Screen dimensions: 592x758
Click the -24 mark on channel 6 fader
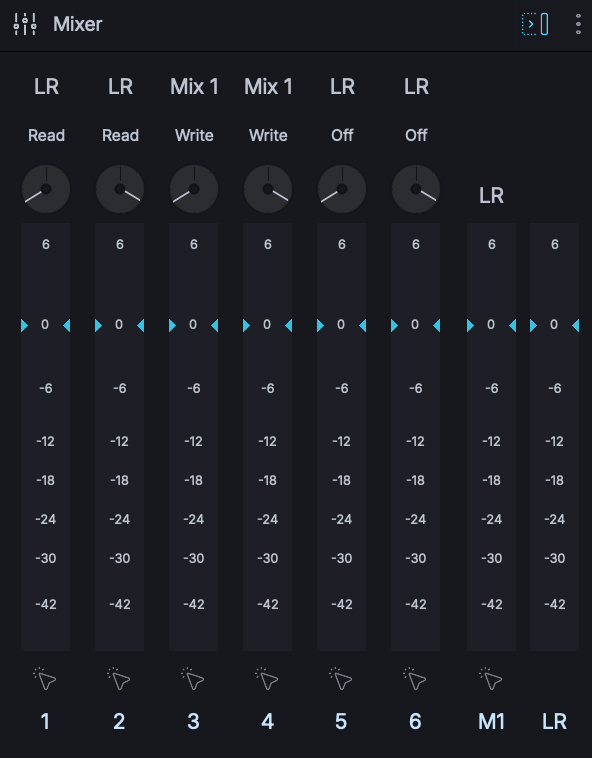coord(416,519)
